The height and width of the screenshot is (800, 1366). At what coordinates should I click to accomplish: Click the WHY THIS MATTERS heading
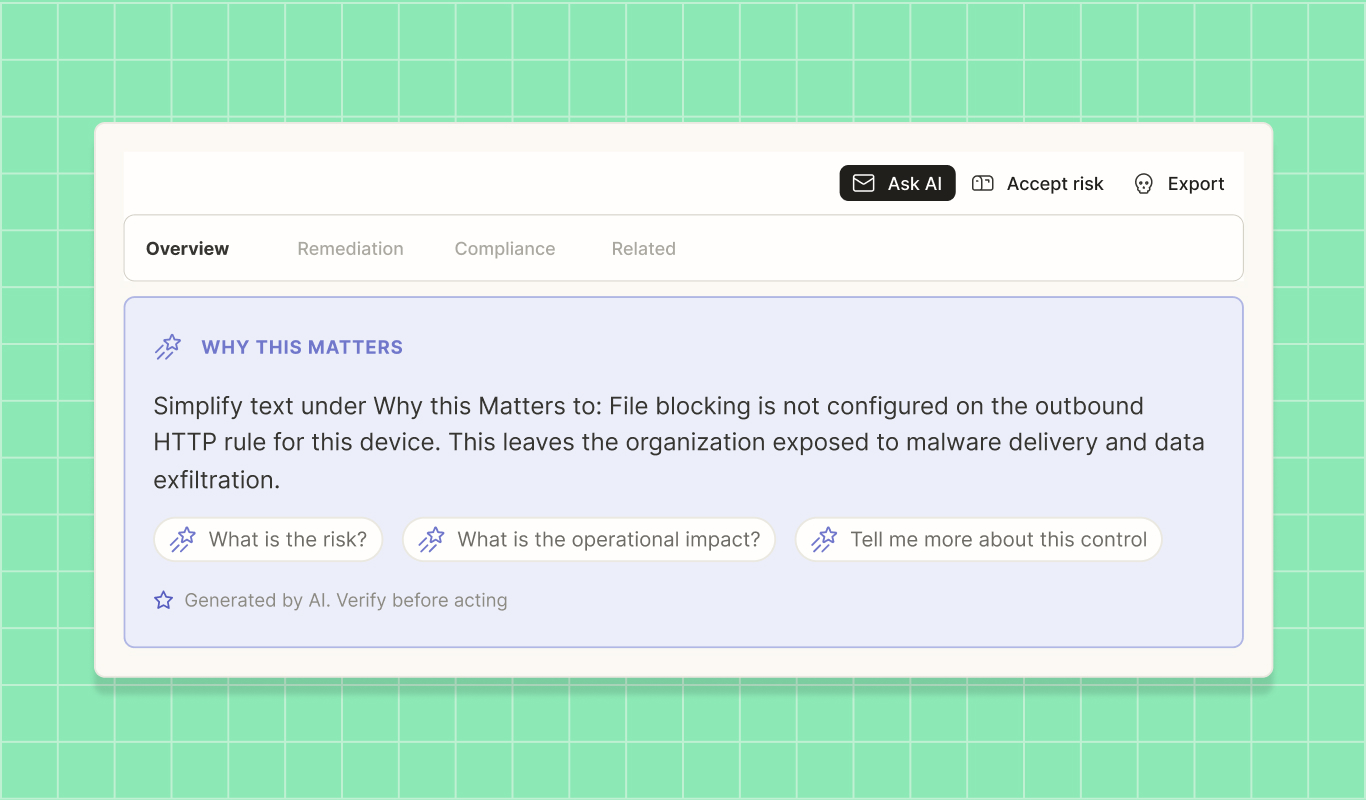(x=302, y=347)
